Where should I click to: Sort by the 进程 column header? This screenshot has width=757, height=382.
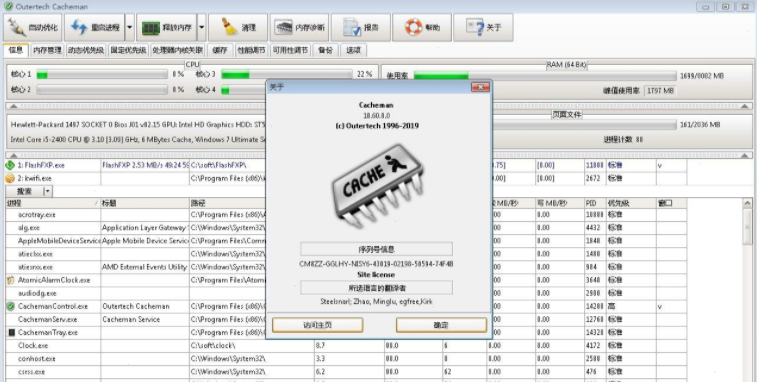[52, 203]
